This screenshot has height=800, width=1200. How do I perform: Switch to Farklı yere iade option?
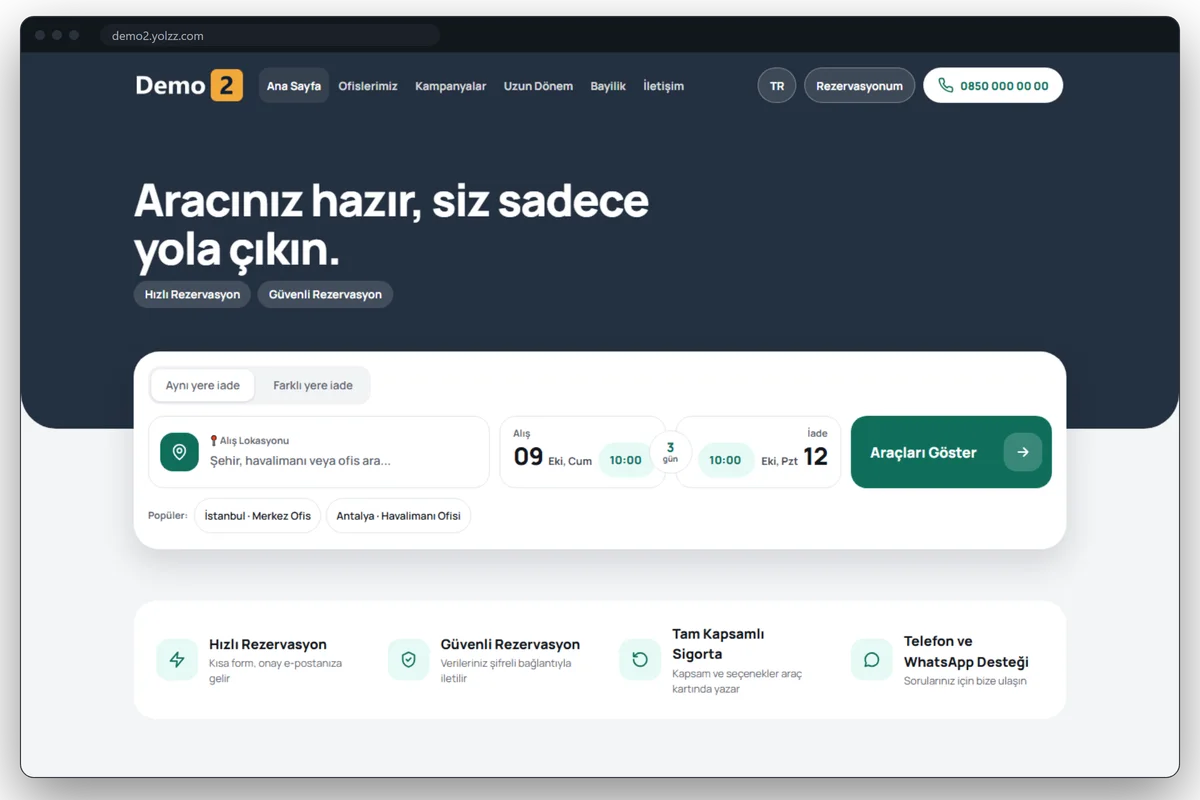click(313, 385)
